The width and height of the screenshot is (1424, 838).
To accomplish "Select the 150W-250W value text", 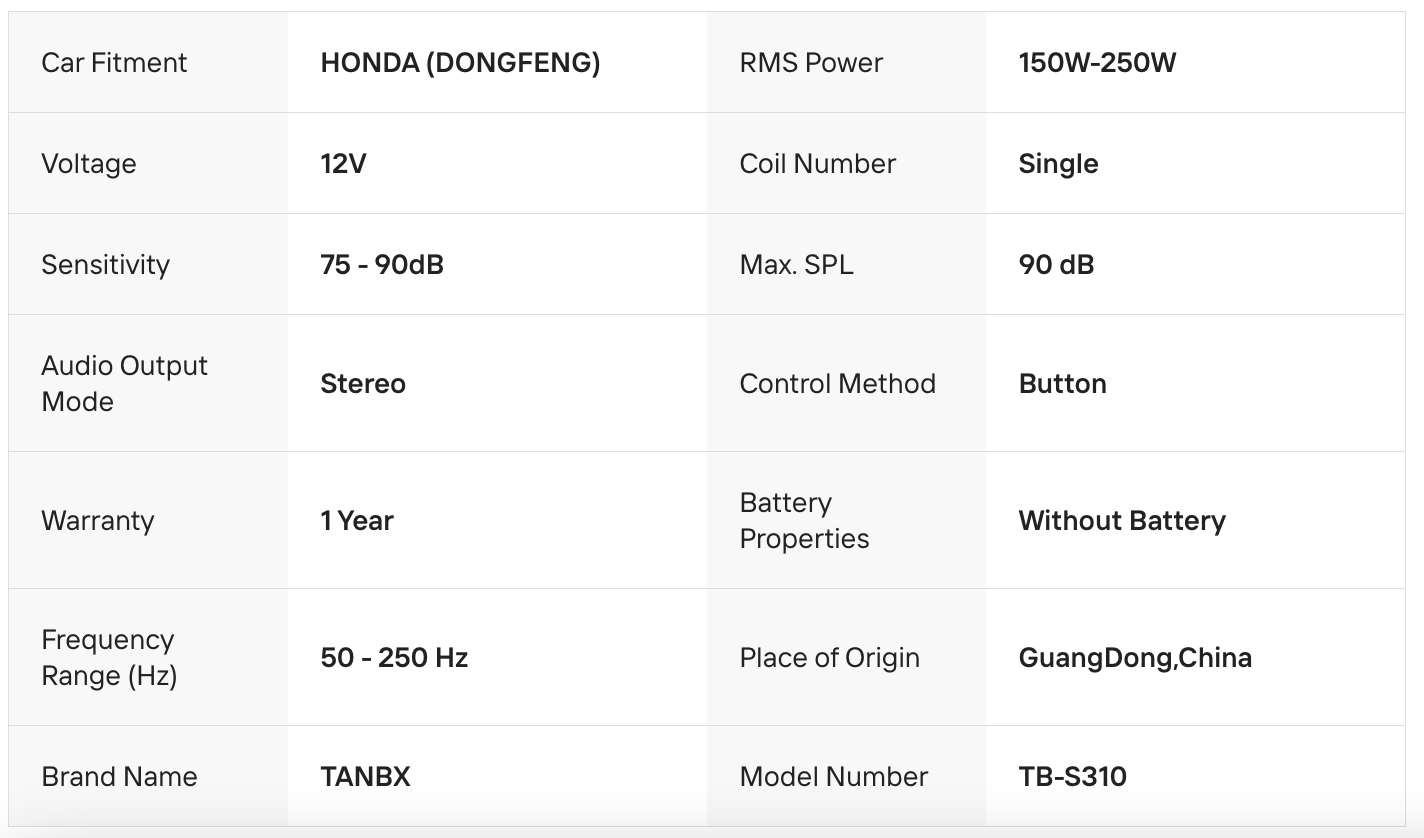I will coord(1097,63).
